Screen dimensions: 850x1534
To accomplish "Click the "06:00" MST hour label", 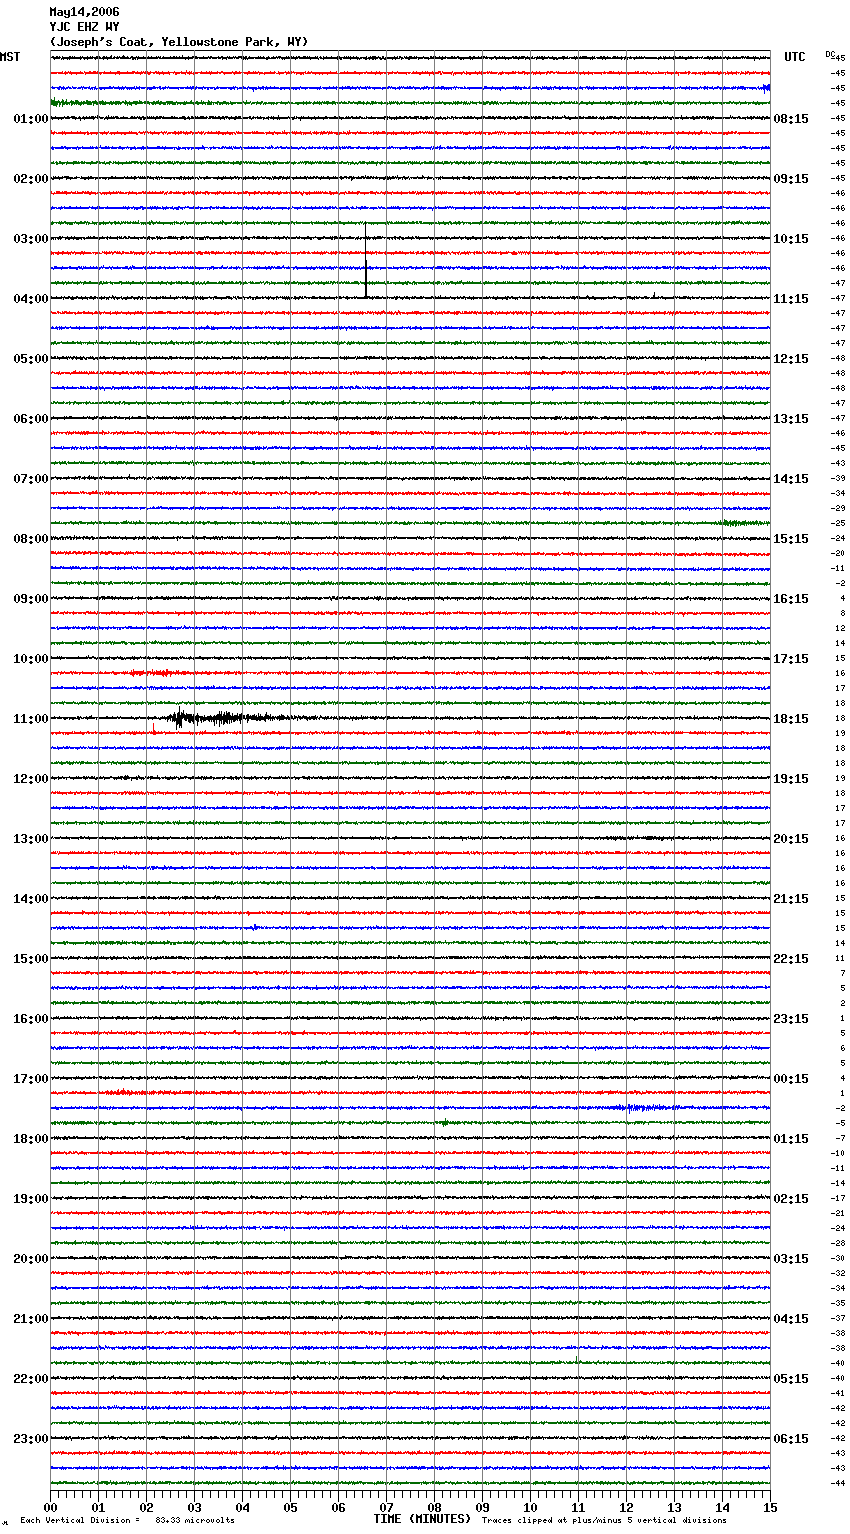I will pos(31,419).
